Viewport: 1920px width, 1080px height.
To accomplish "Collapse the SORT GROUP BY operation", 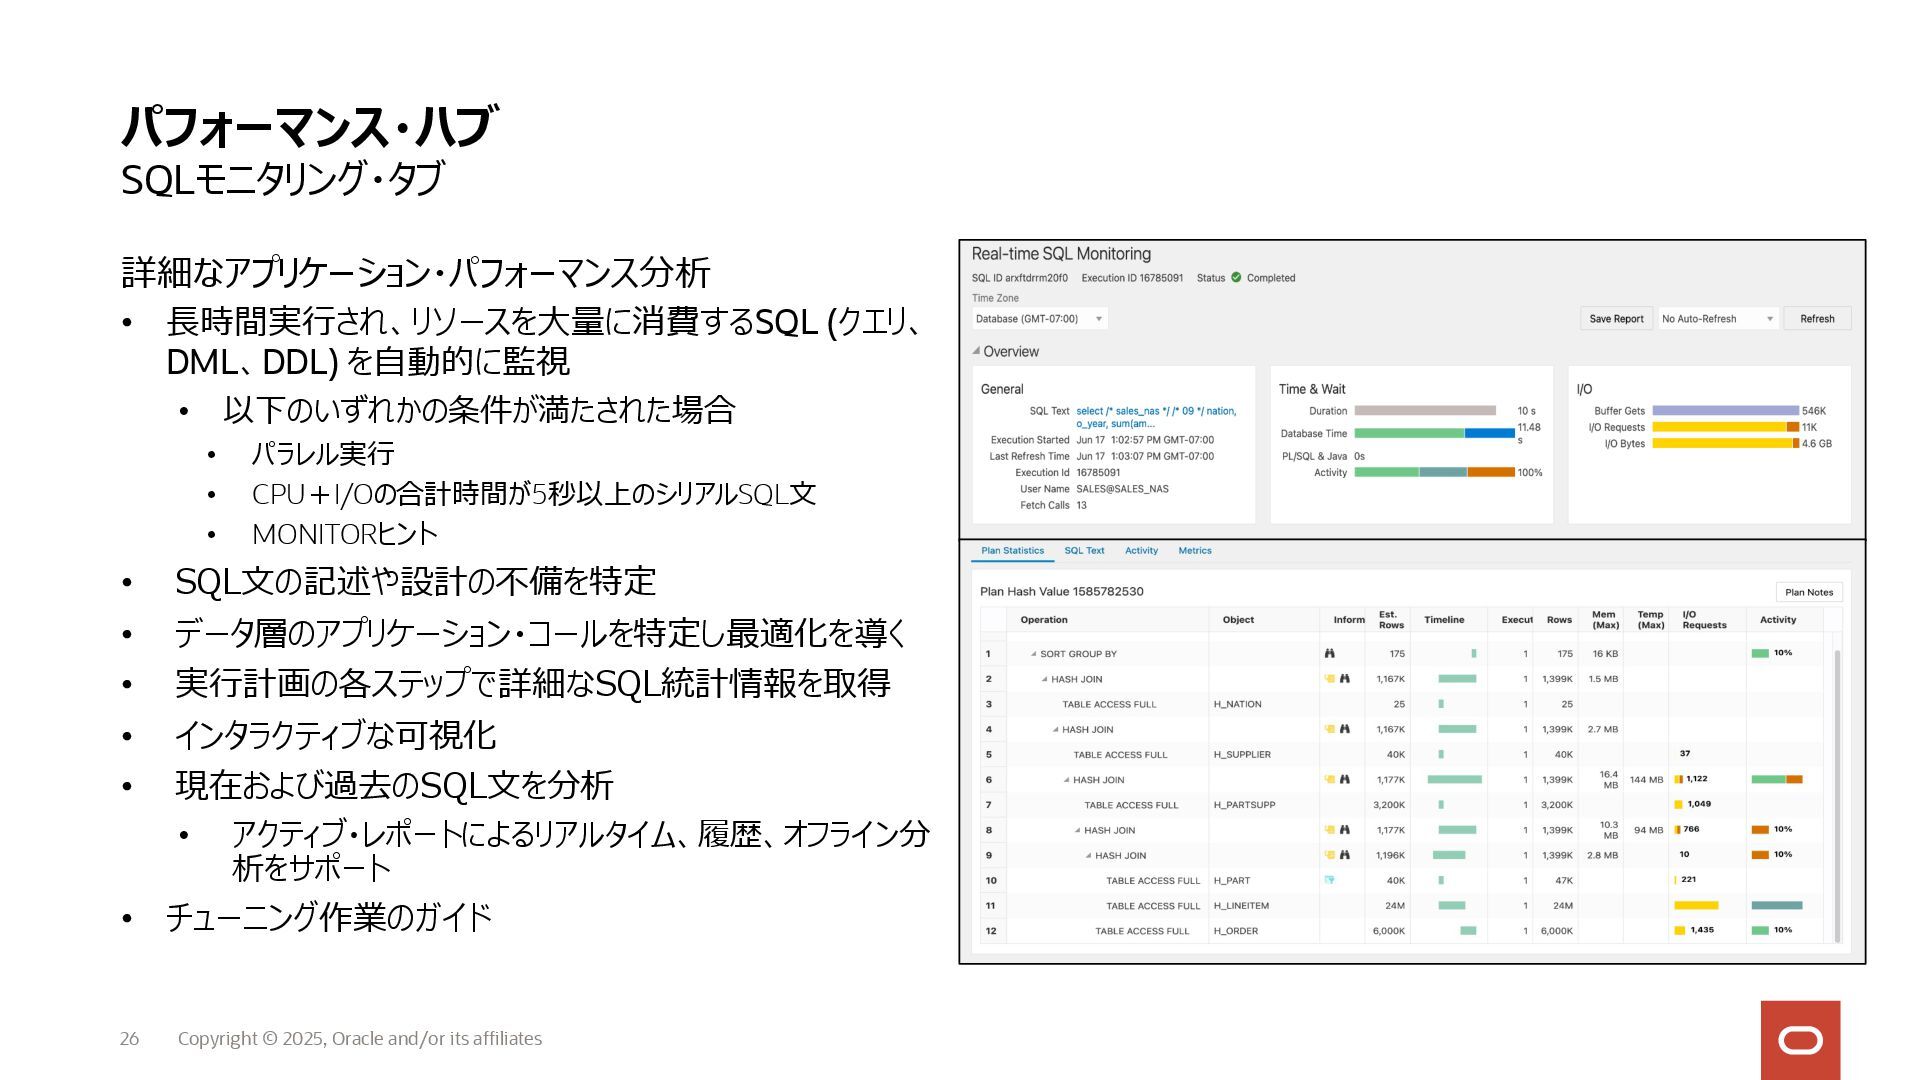I will [x=1034, y=654].
